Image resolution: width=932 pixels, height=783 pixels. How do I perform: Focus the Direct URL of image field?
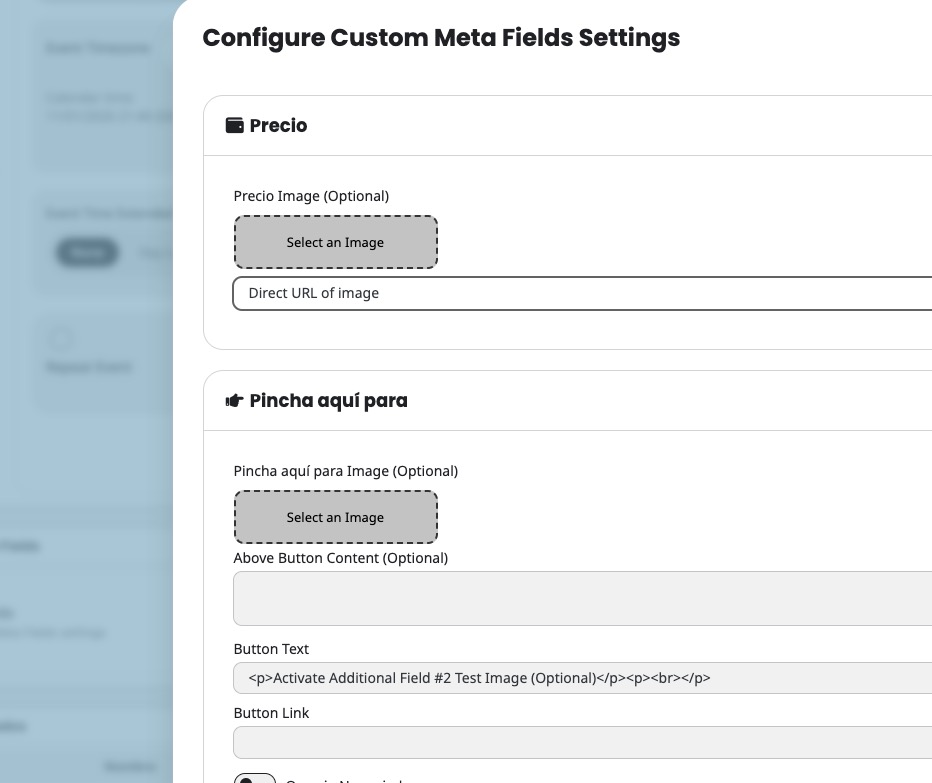coord(582,294)
